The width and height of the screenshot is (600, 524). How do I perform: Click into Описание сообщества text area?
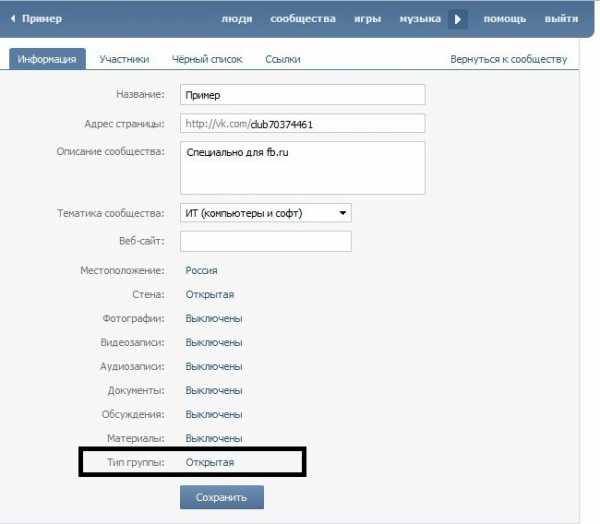pyautogui.click(x=302, y=167)
